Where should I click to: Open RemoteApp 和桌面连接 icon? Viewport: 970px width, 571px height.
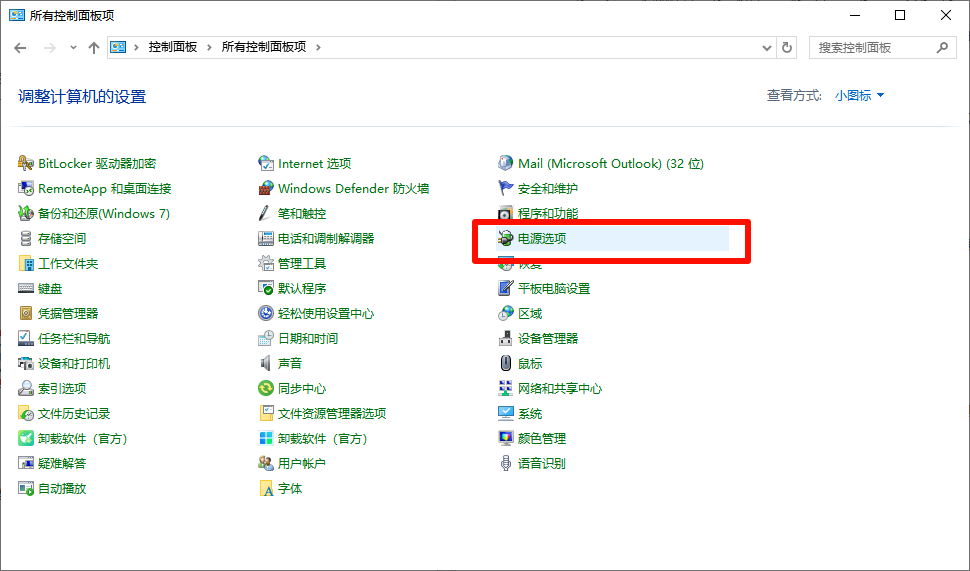coord(25,188)
